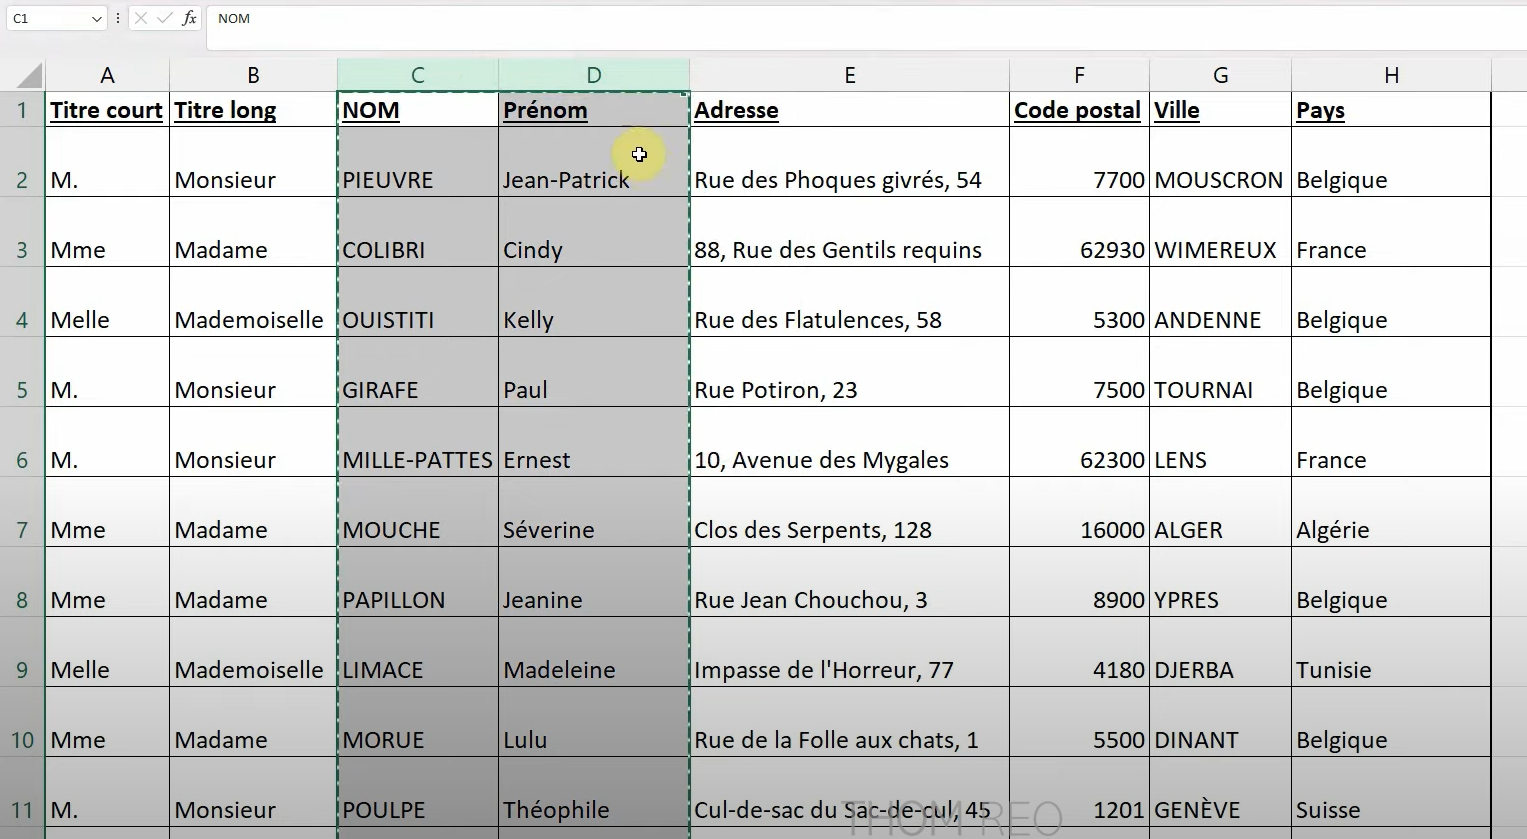The height and width of the screenshot is (839, 1527).
Task: Select the address 'Rue des Flatulences, 58'
Action: point(849,302)
